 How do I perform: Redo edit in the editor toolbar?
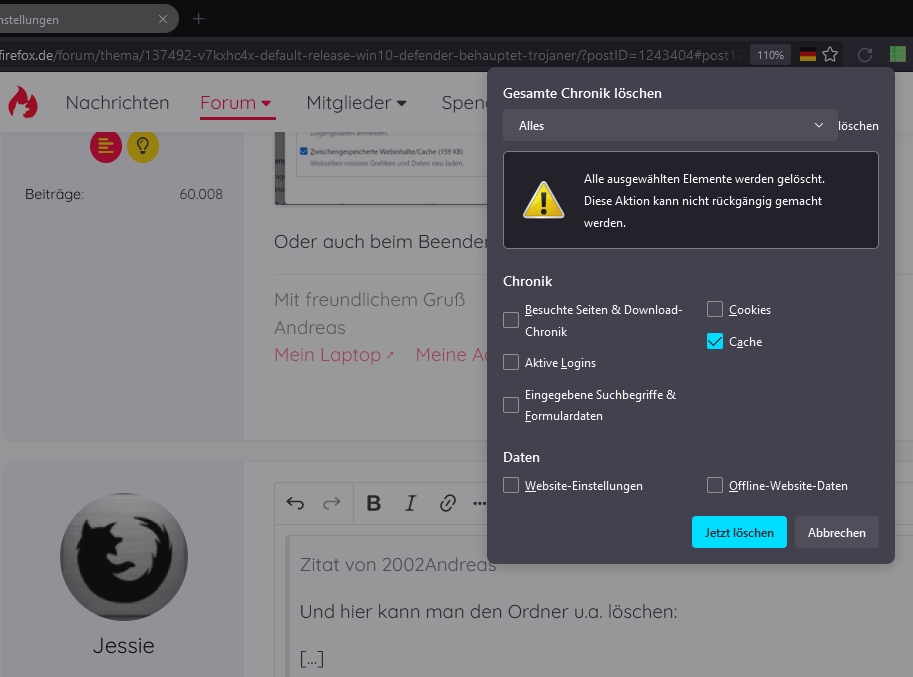[x=332, y=503]
